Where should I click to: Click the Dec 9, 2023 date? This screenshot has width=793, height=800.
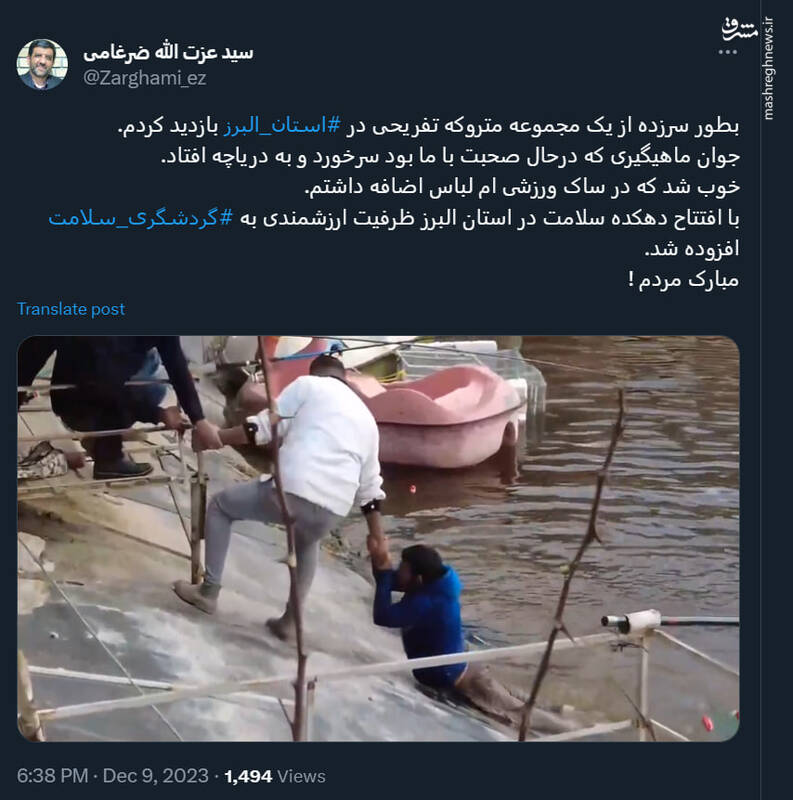click(x=156, y=776)
